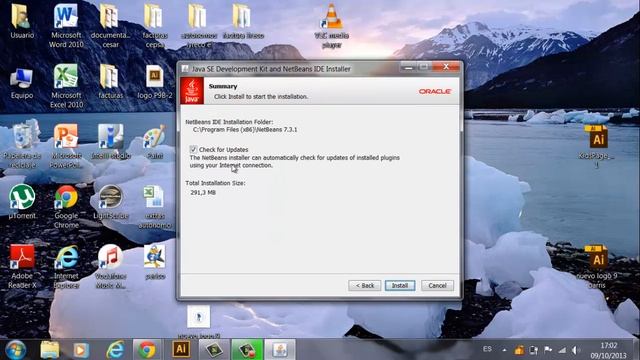Open the facturas cepsa folder
Image resolution: width=640 pixels, height=360 pixels.
(155, 25)
